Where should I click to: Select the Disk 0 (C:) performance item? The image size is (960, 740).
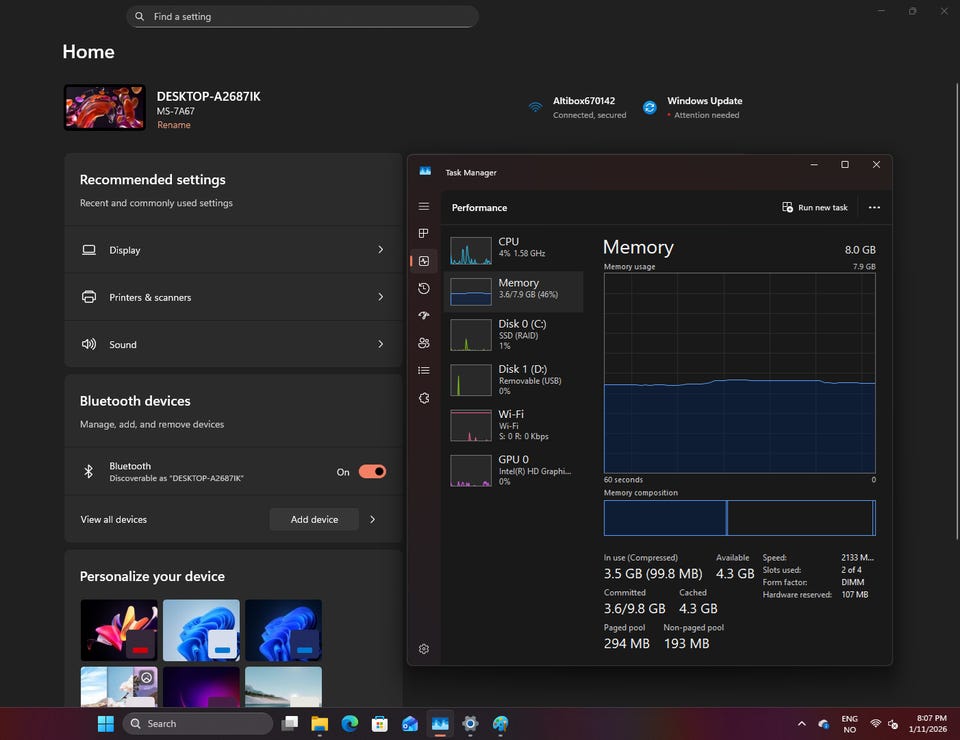tap(513, 334)
